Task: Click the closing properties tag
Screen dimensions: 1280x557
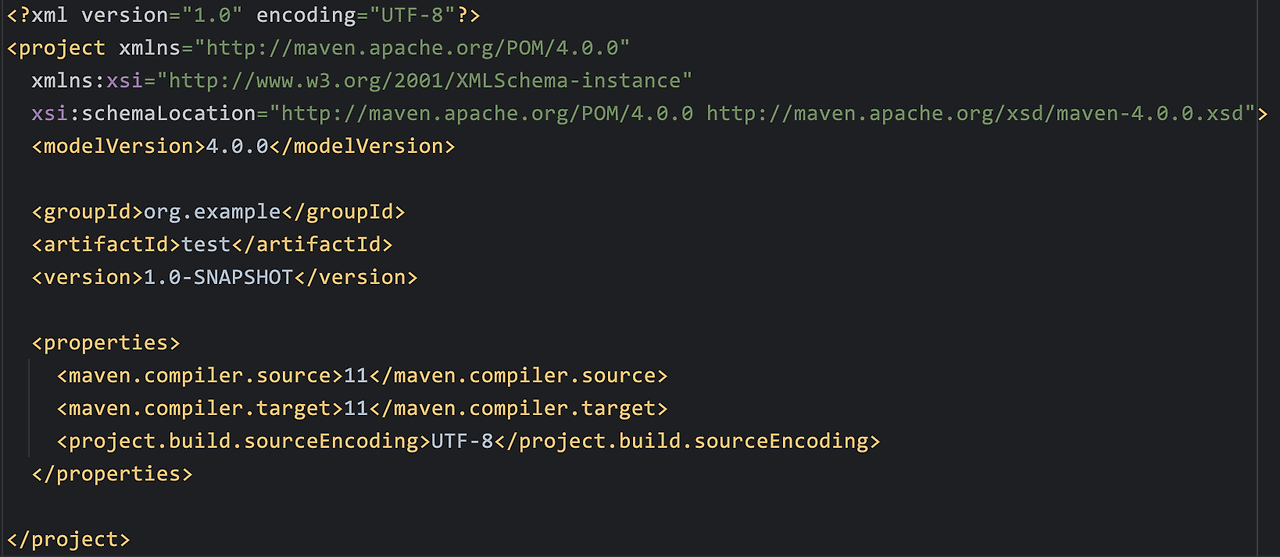Action: (x=112, y=474)
